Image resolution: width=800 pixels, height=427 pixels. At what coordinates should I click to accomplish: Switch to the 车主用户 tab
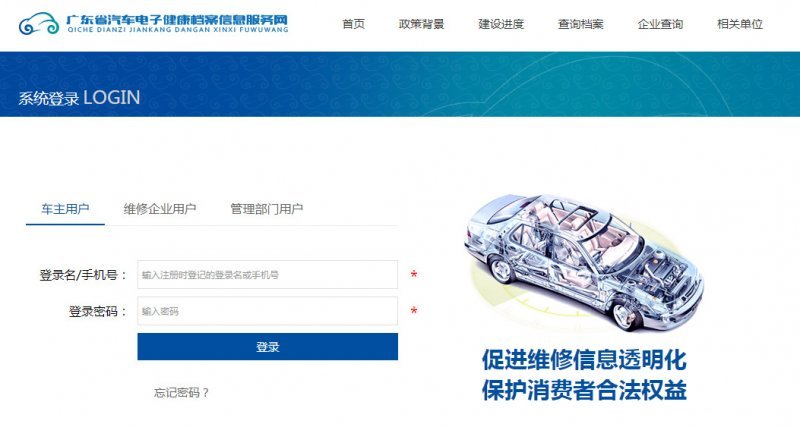click(65, 209)
